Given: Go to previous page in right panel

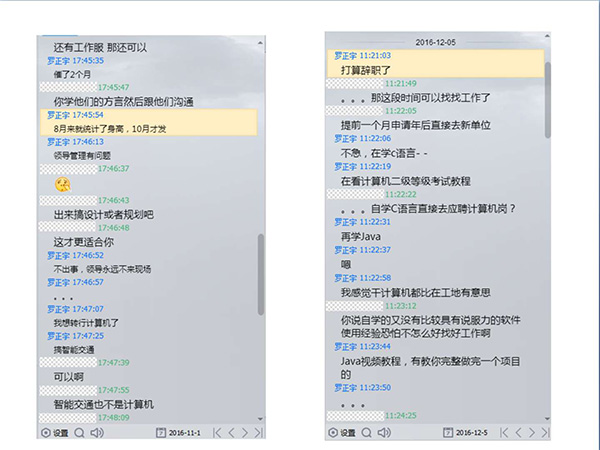Looking at the screenshot, I should pyautogui.click(x=517, y=433).
